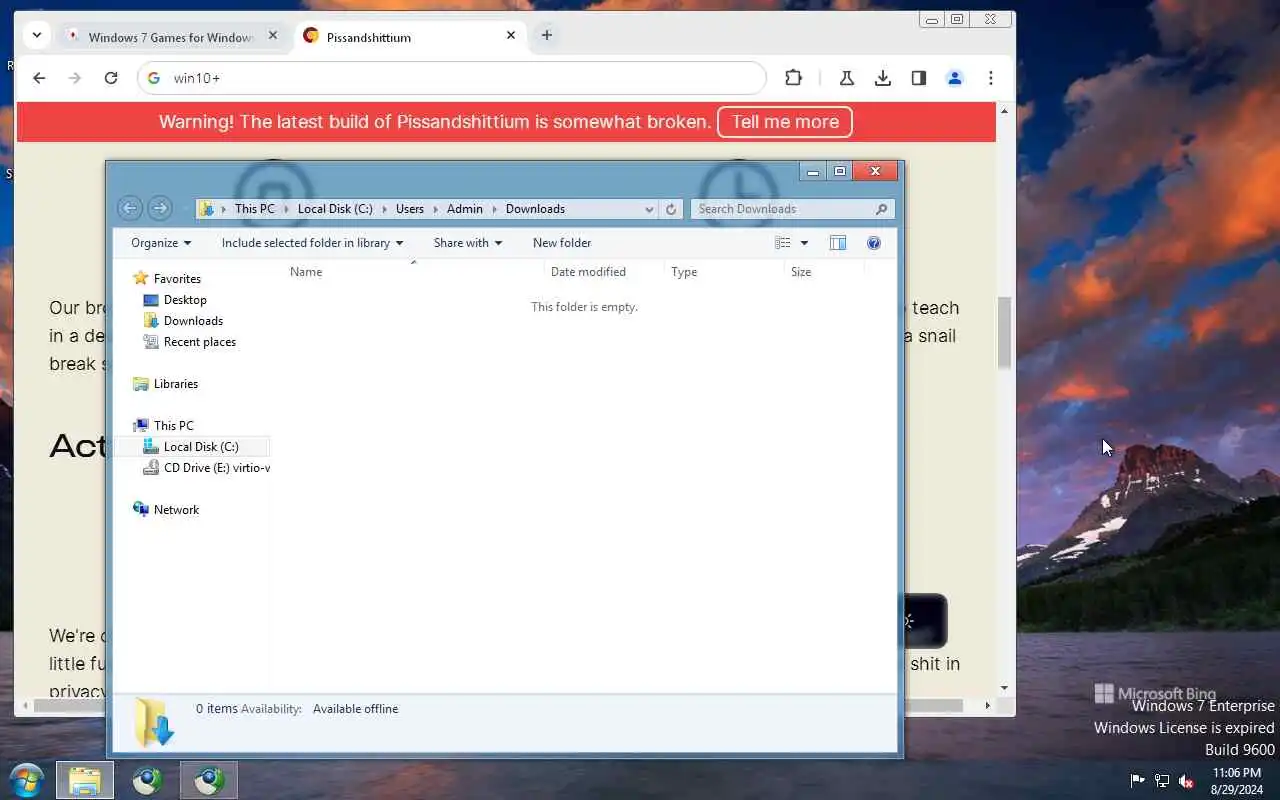
Task: Open browser three-dot menu
Action: 991,78
